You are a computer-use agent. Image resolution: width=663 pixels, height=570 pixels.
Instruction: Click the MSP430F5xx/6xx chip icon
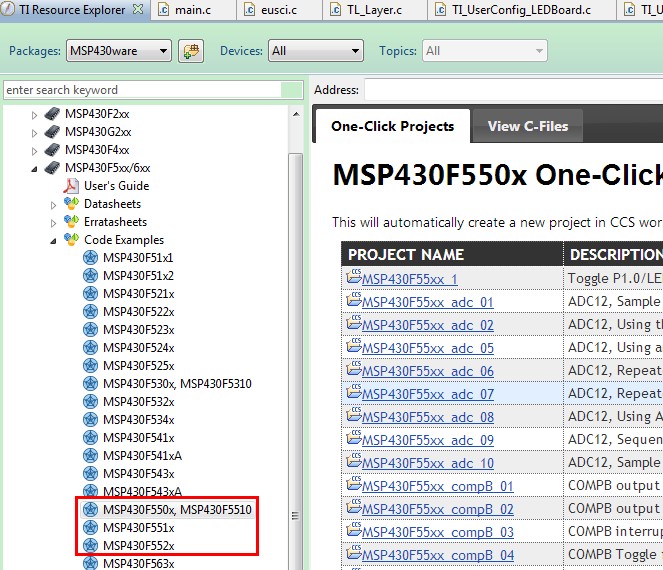pos(52,168)
